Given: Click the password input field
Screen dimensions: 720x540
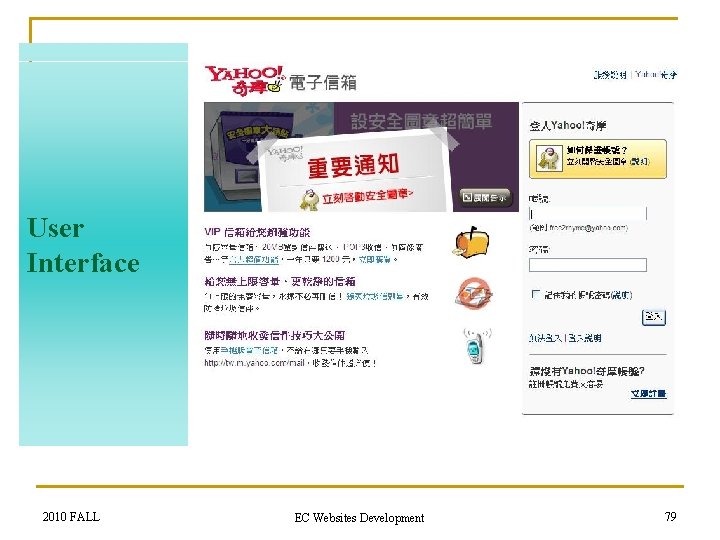Looking at the screenshot, I should point(588,265).
